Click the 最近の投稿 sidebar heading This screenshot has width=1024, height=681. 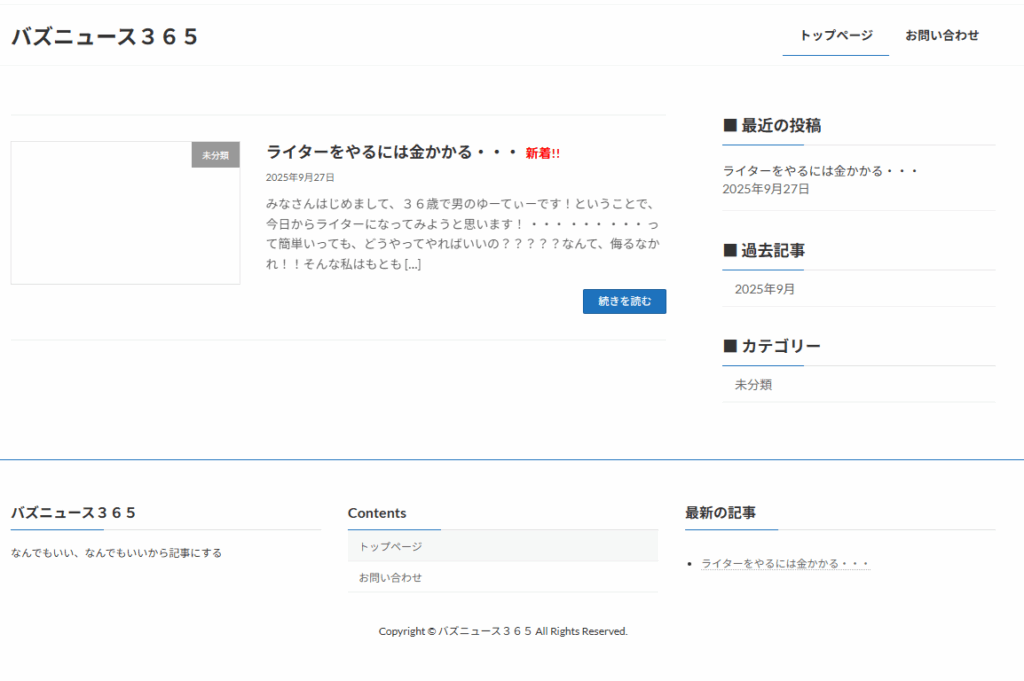(772, 126)
